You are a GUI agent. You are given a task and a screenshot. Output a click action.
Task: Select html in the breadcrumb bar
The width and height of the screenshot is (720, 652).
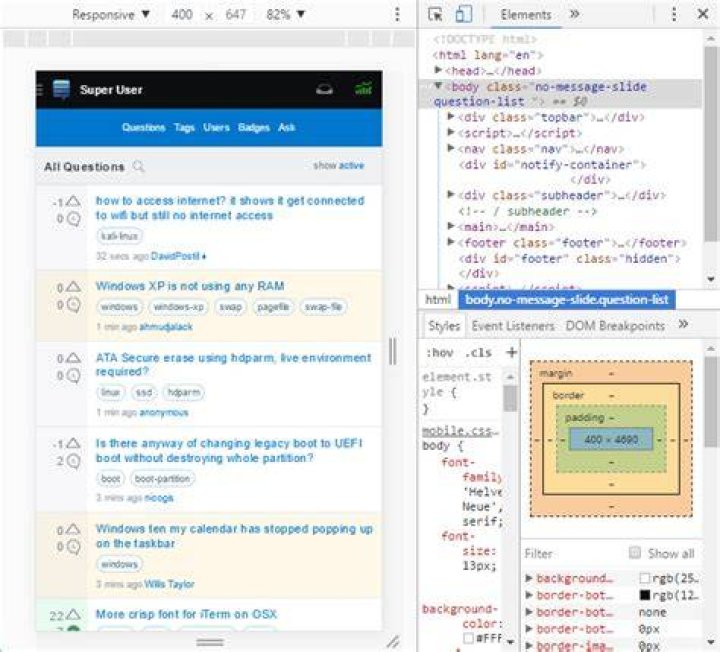click(438, 299)
